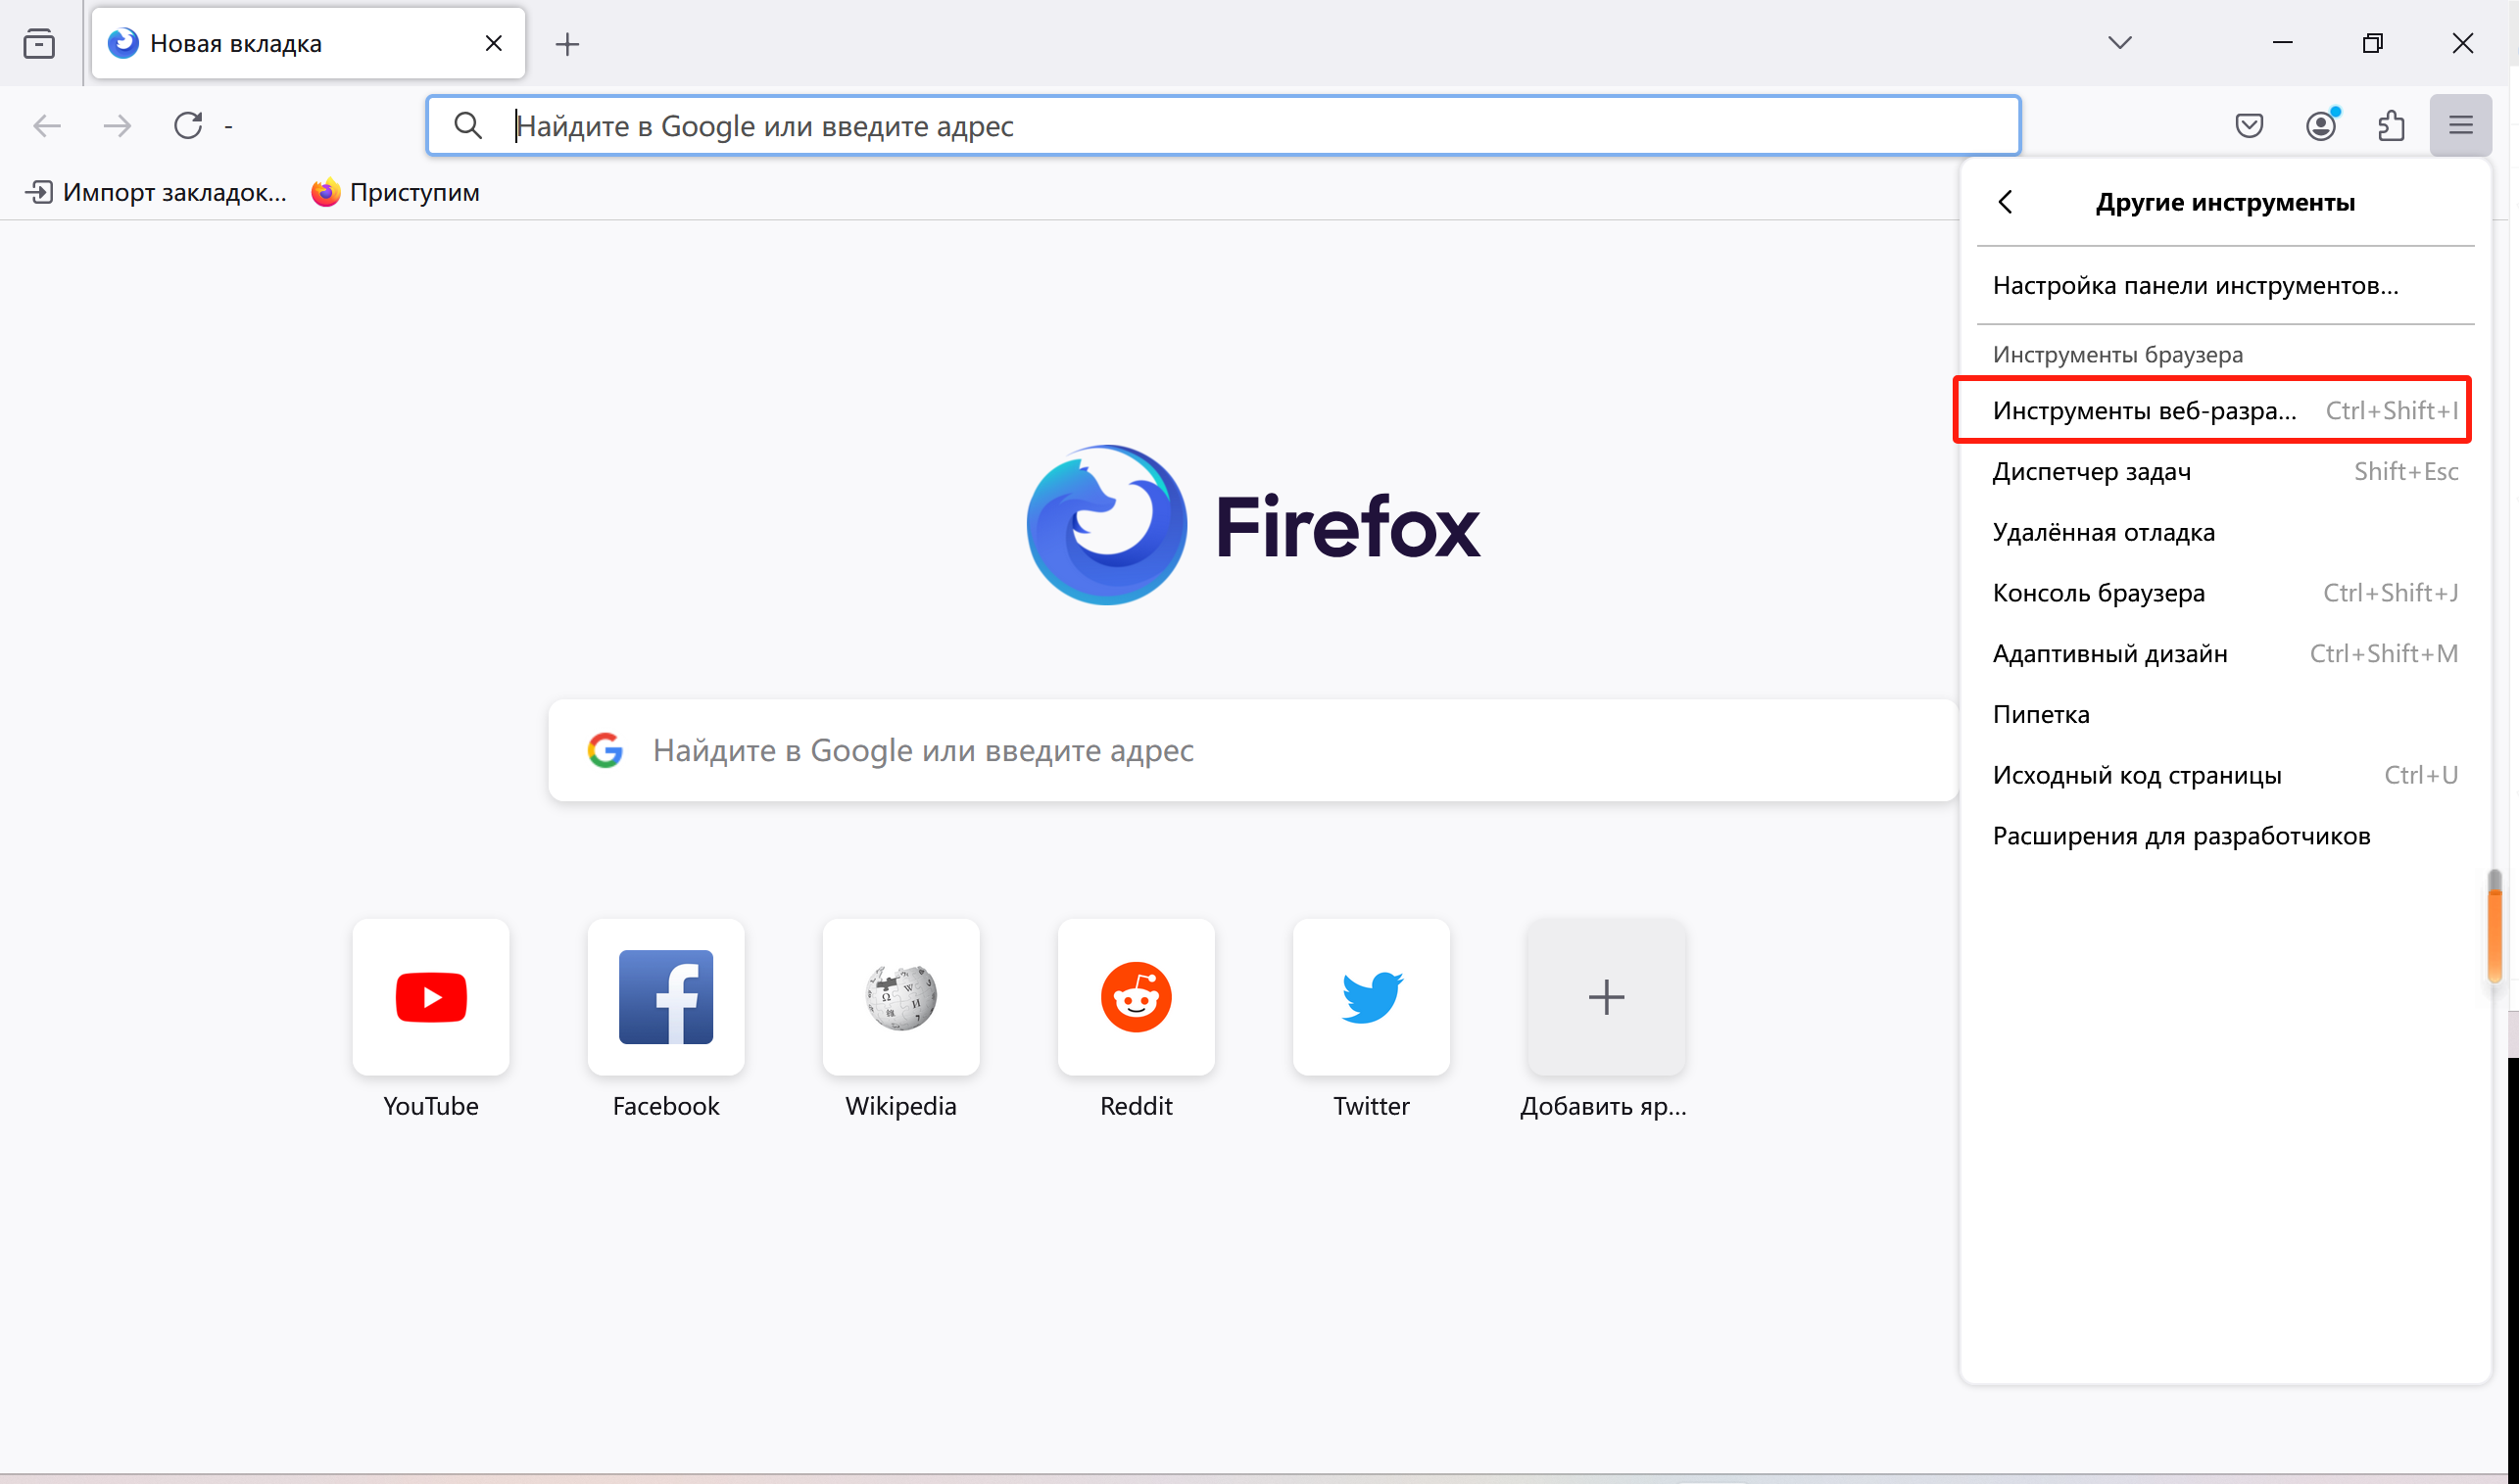The width and height of the screenshot is (2519, 1484).
Task: Click the Google search box on page
Action: click(1253, 750)
